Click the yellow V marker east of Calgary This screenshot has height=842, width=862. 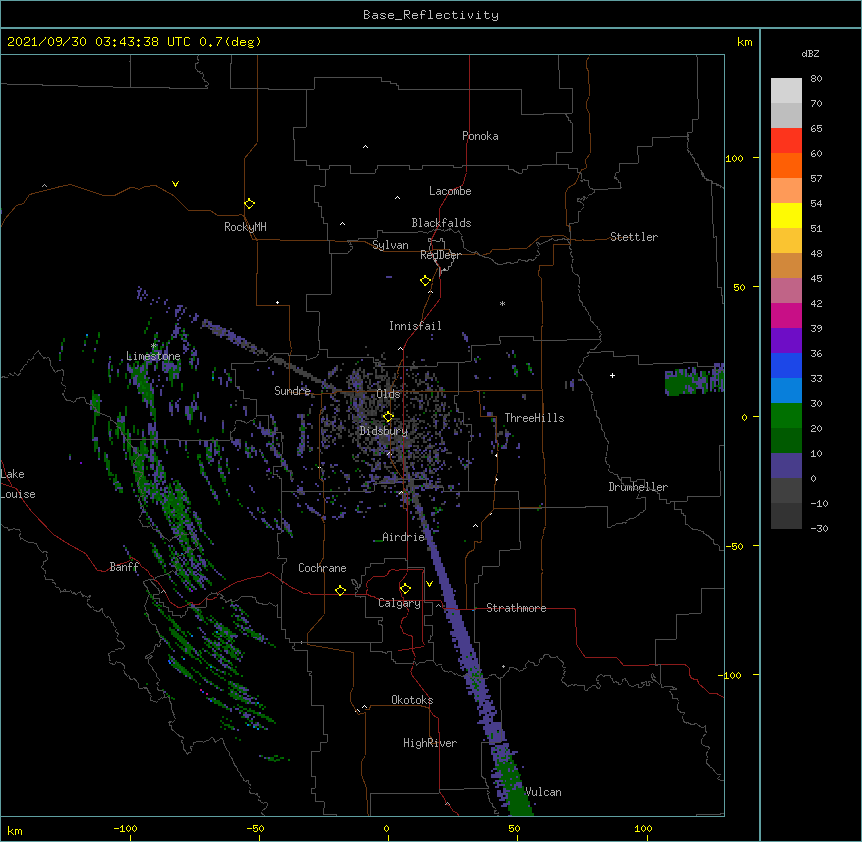(429, 584)
